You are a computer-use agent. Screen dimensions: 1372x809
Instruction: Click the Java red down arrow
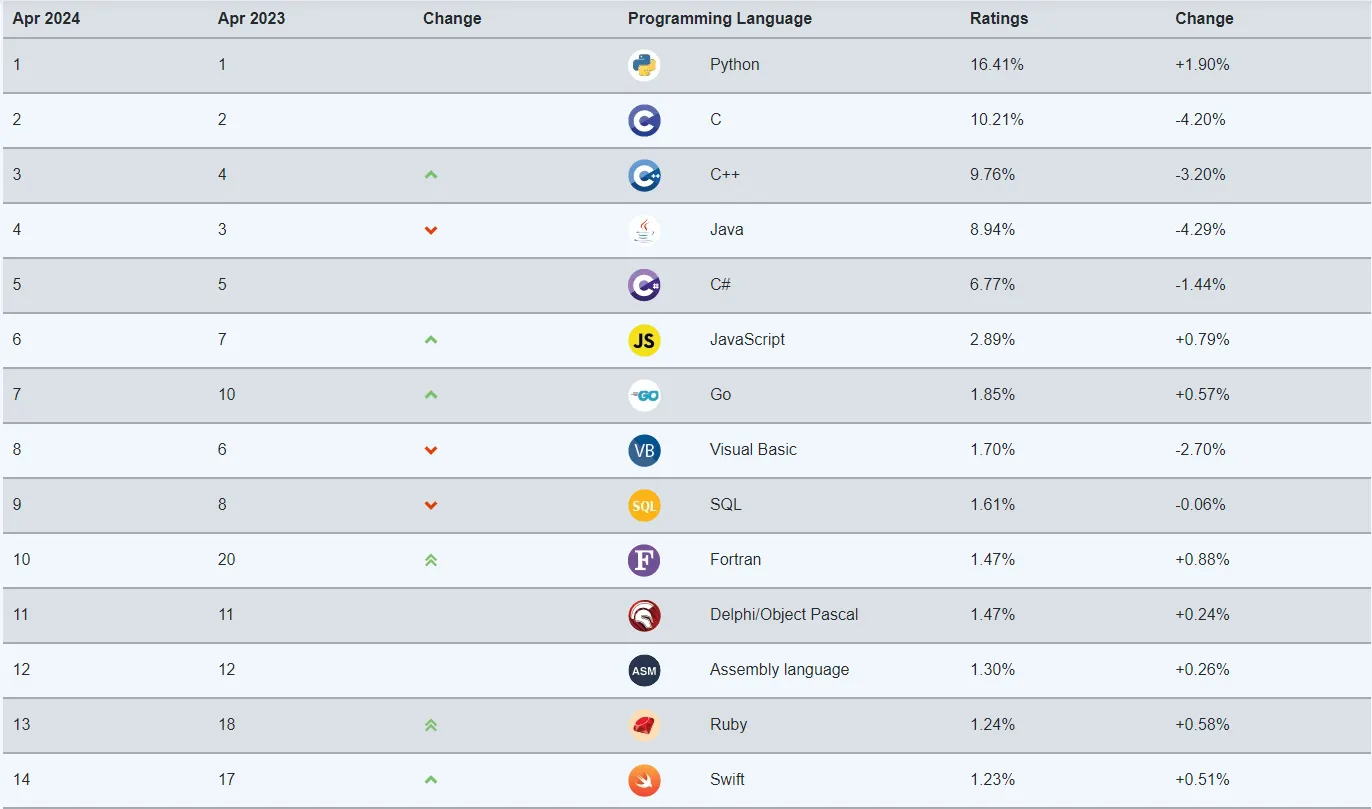point(431,230)
